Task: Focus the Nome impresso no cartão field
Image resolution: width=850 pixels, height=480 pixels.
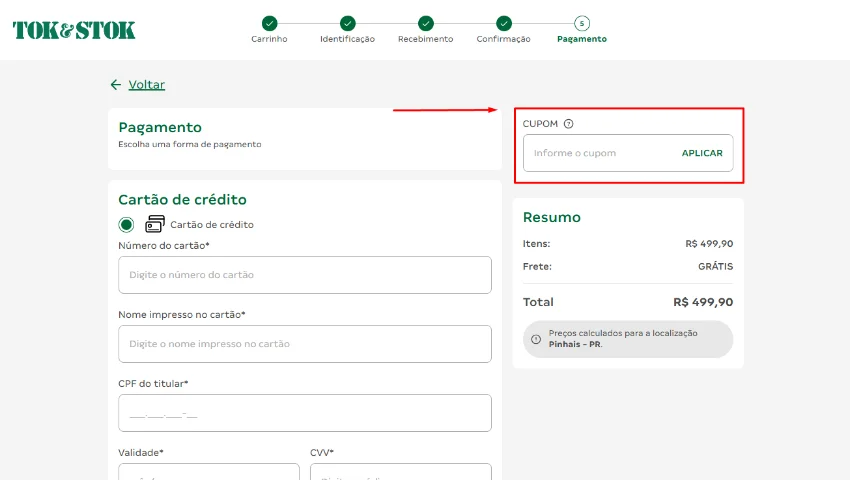Action: tap(305, 344)
